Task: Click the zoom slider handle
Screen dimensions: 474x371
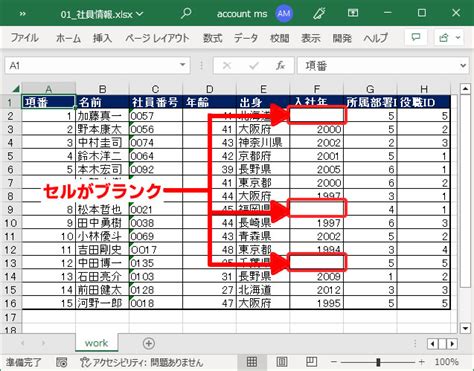Action: (x=378, y=362)
